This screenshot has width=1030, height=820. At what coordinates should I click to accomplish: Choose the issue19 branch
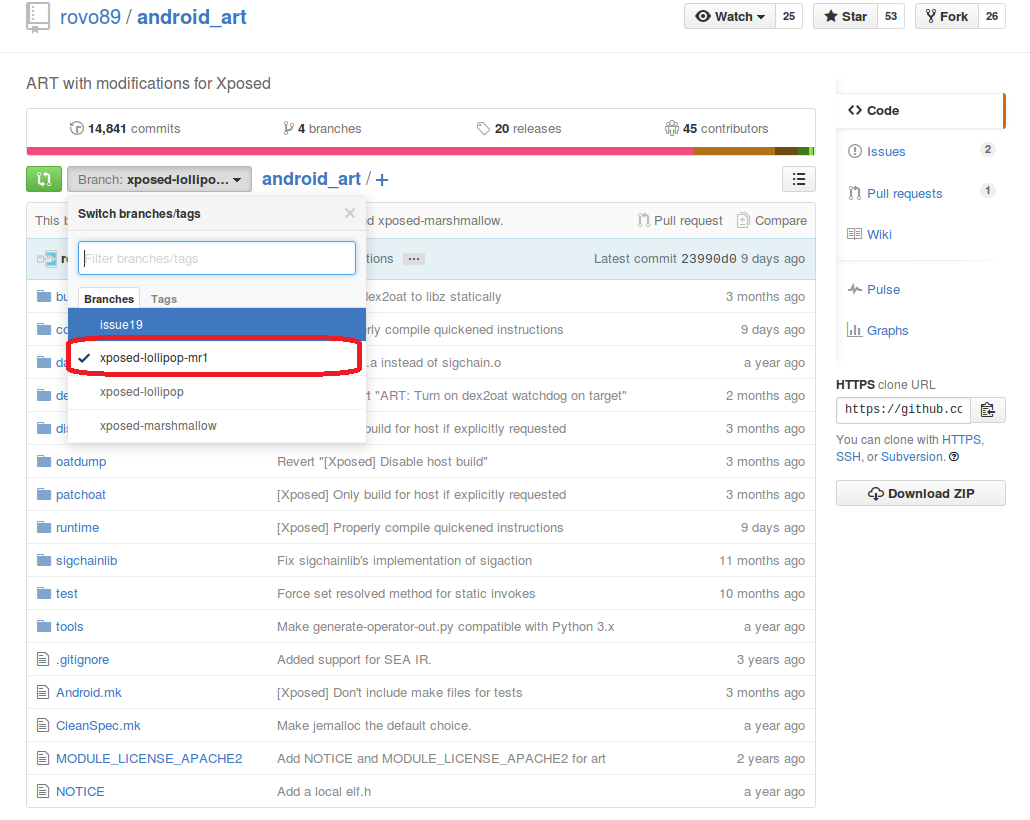click(x=217, y=325)
